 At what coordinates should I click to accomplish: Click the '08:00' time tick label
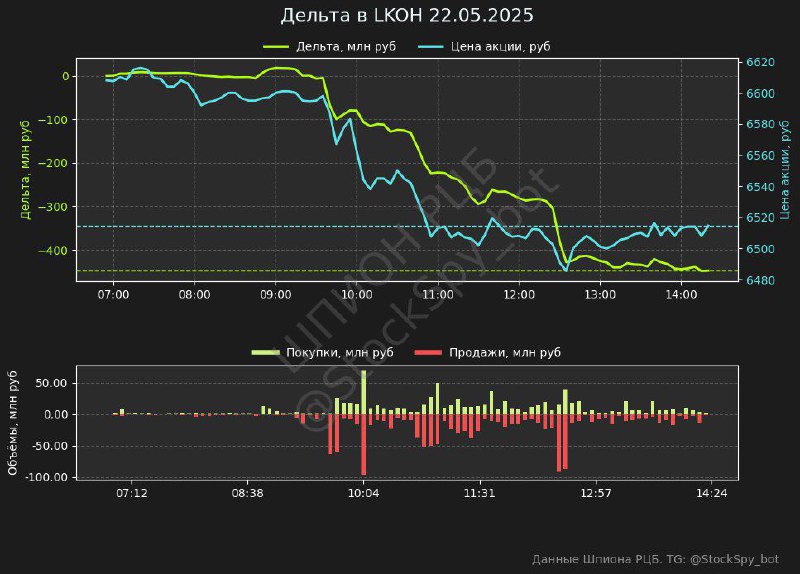tap(194, 294)
